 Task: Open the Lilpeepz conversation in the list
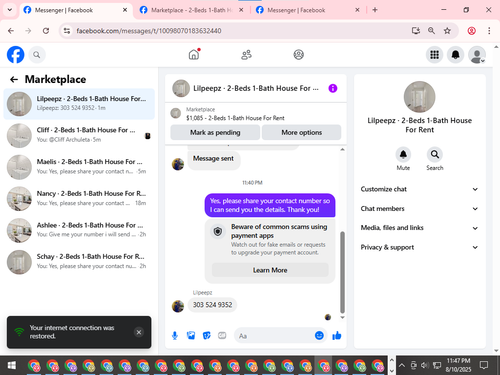[79, 104]
